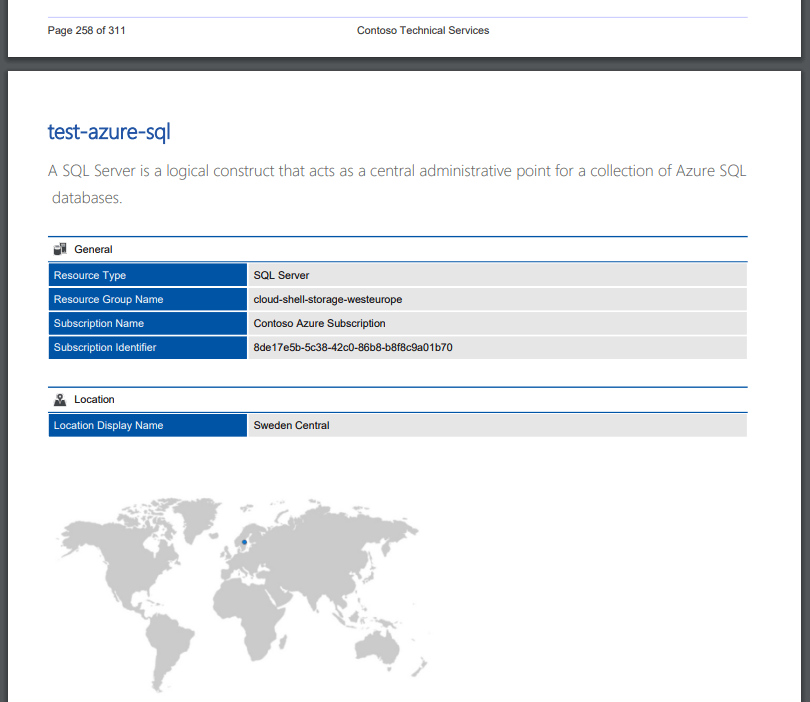Click Contoso Technical Services footer text

click(423, 30)
